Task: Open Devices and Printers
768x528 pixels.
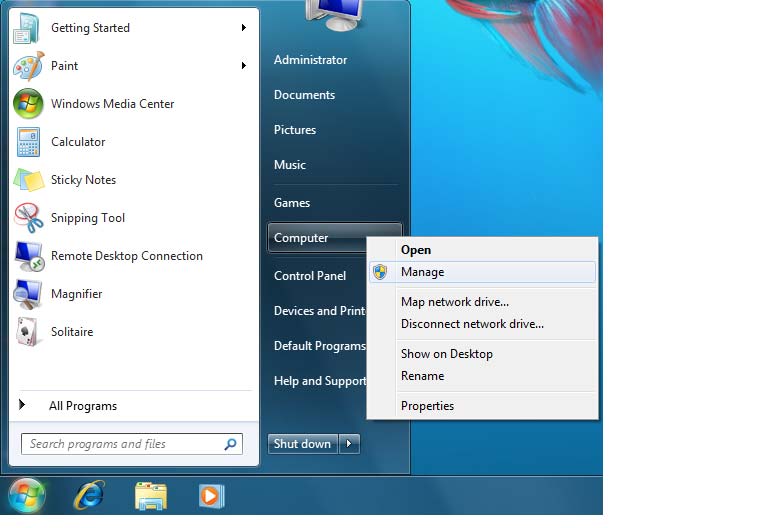Action: pyautogui.click(x=319, y=311)
